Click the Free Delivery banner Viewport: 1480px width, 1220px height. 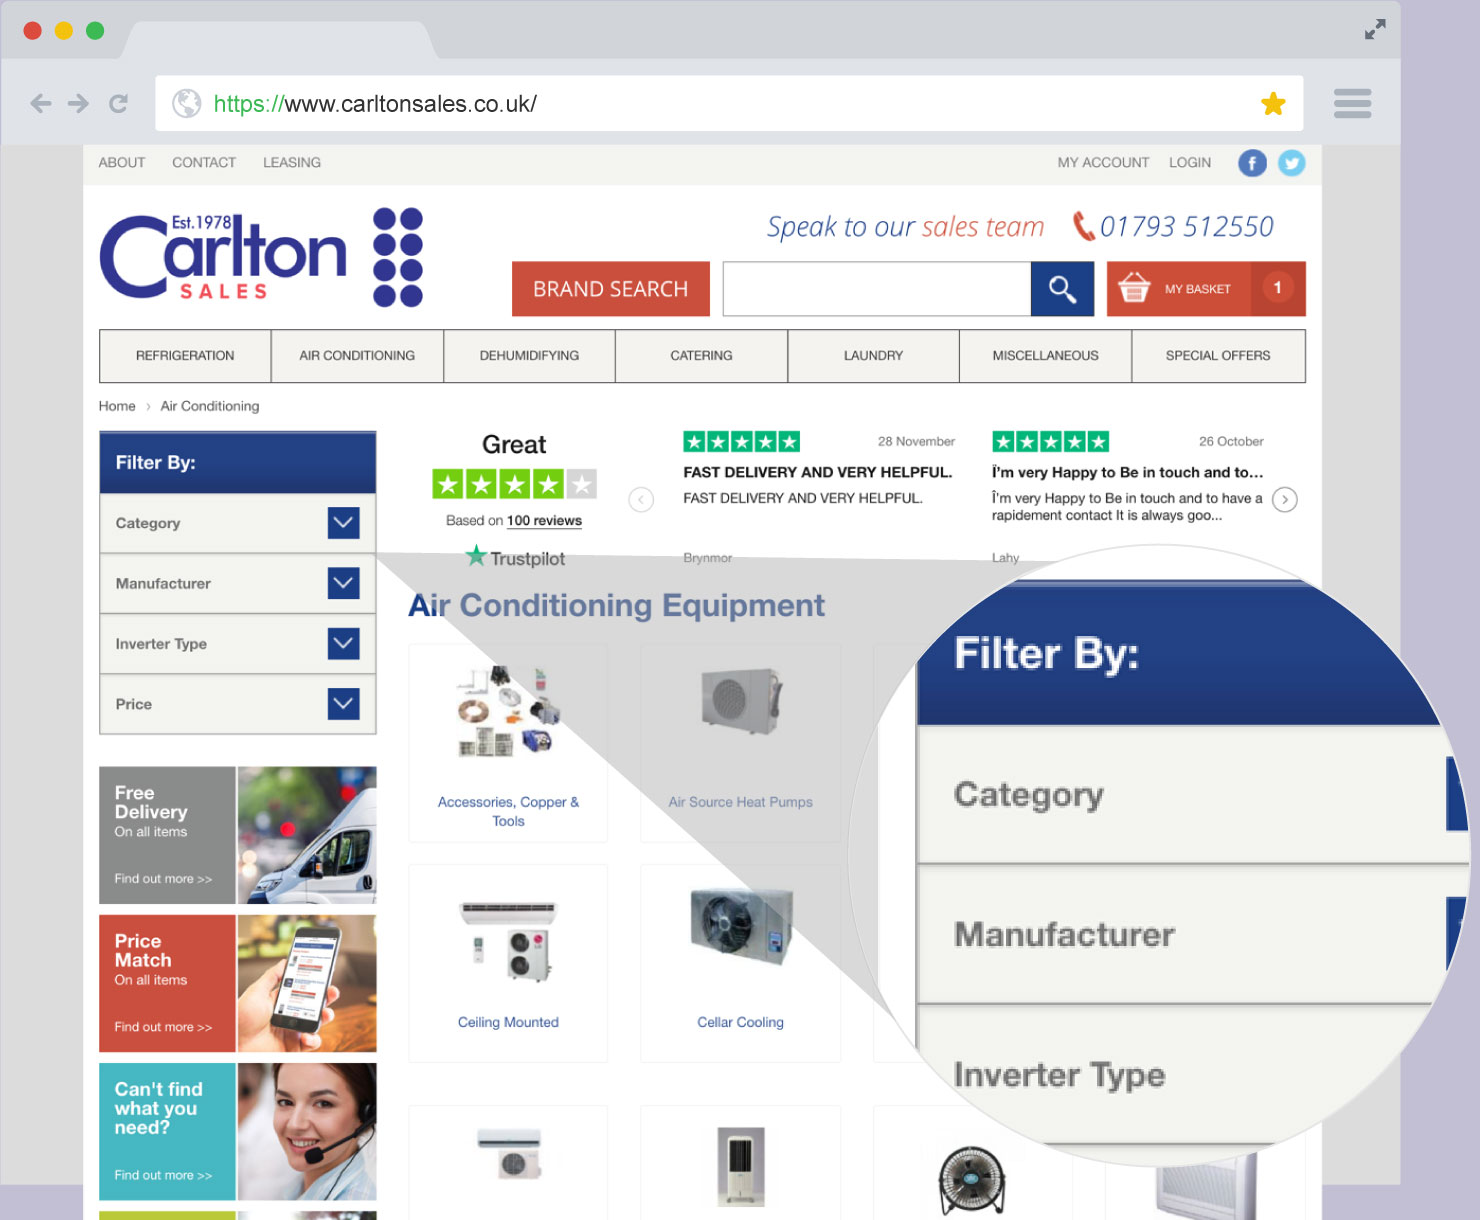click(238, 835)
